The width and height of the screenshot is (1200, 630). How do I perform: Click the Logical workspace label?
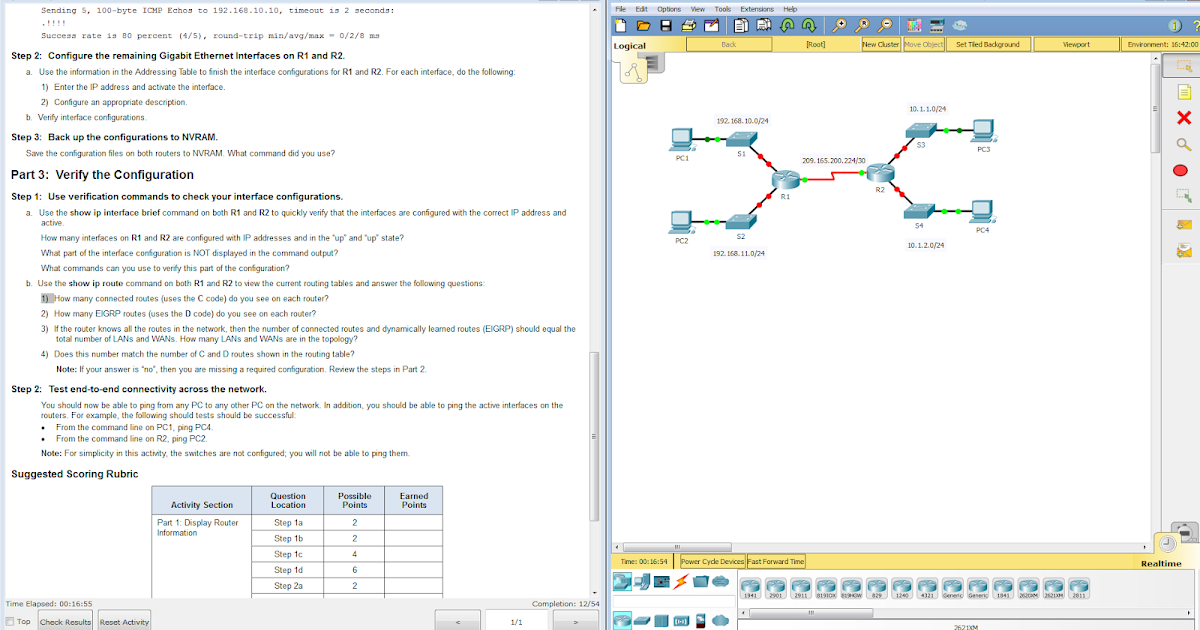point(630,45)
